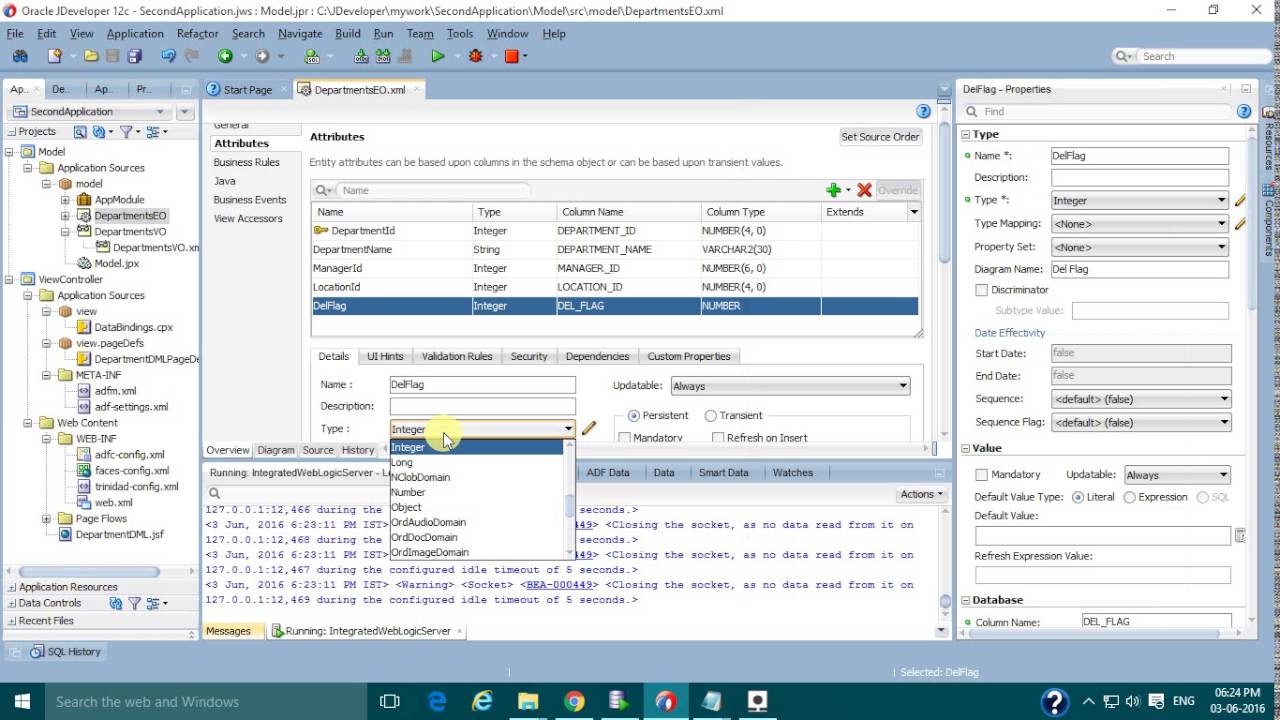The image size is (1280, 720).
Task: Click the red Debug bug icon
Action: point(475,56)
